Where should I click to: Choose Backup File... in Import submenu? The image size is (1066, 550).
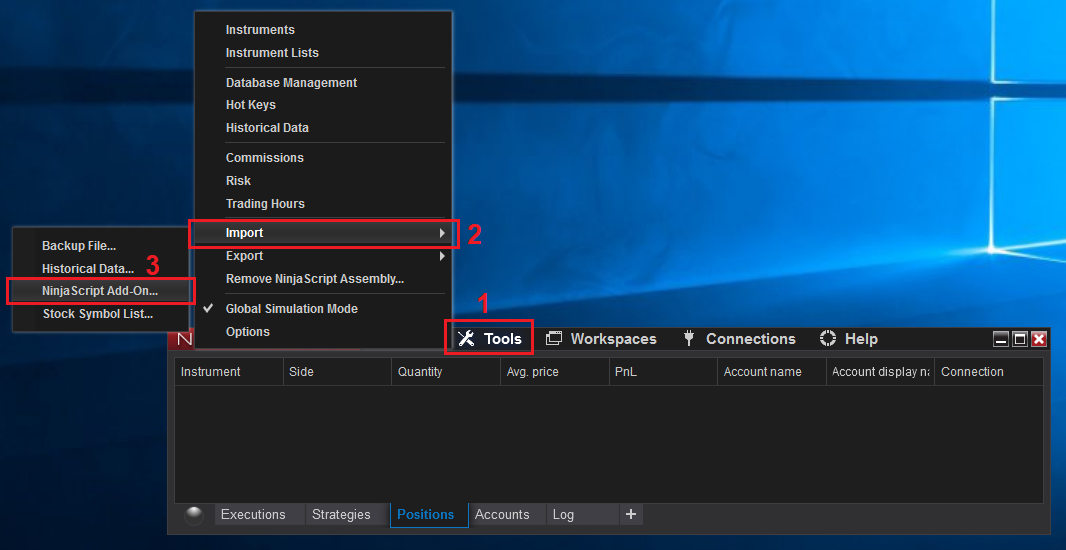pos(79,246)
